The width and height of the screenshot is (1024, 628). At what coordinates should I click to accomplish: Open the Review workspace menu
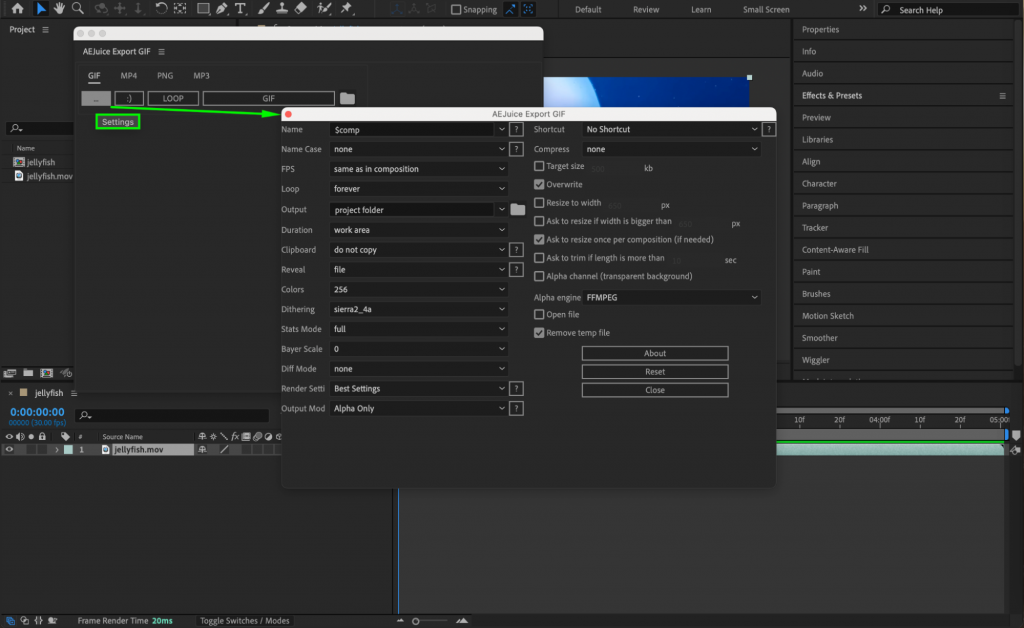point(645,9)
